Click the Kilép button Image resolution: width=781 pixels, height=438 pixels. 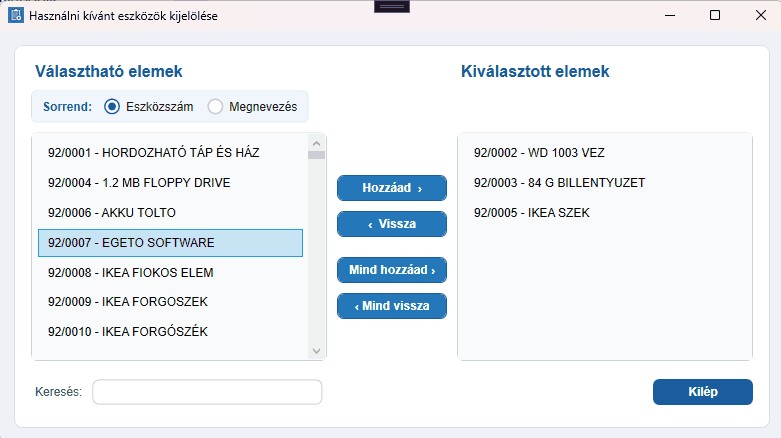[703, 392]
